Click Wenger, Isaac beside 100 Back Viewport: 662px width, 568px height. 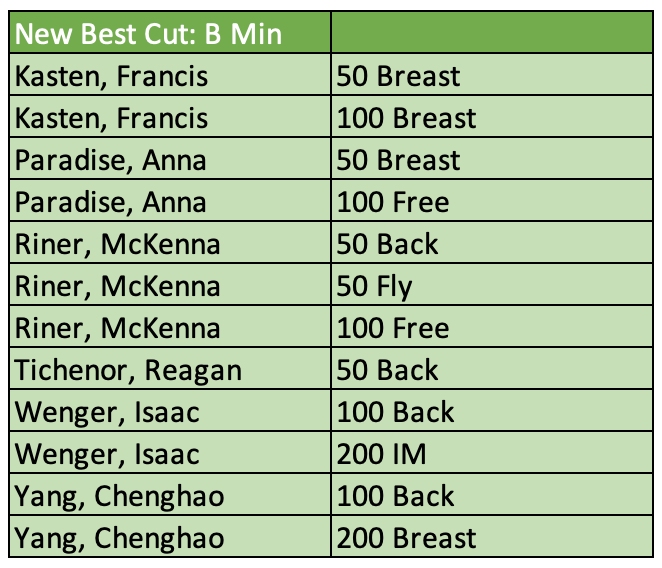pos(170,413)
